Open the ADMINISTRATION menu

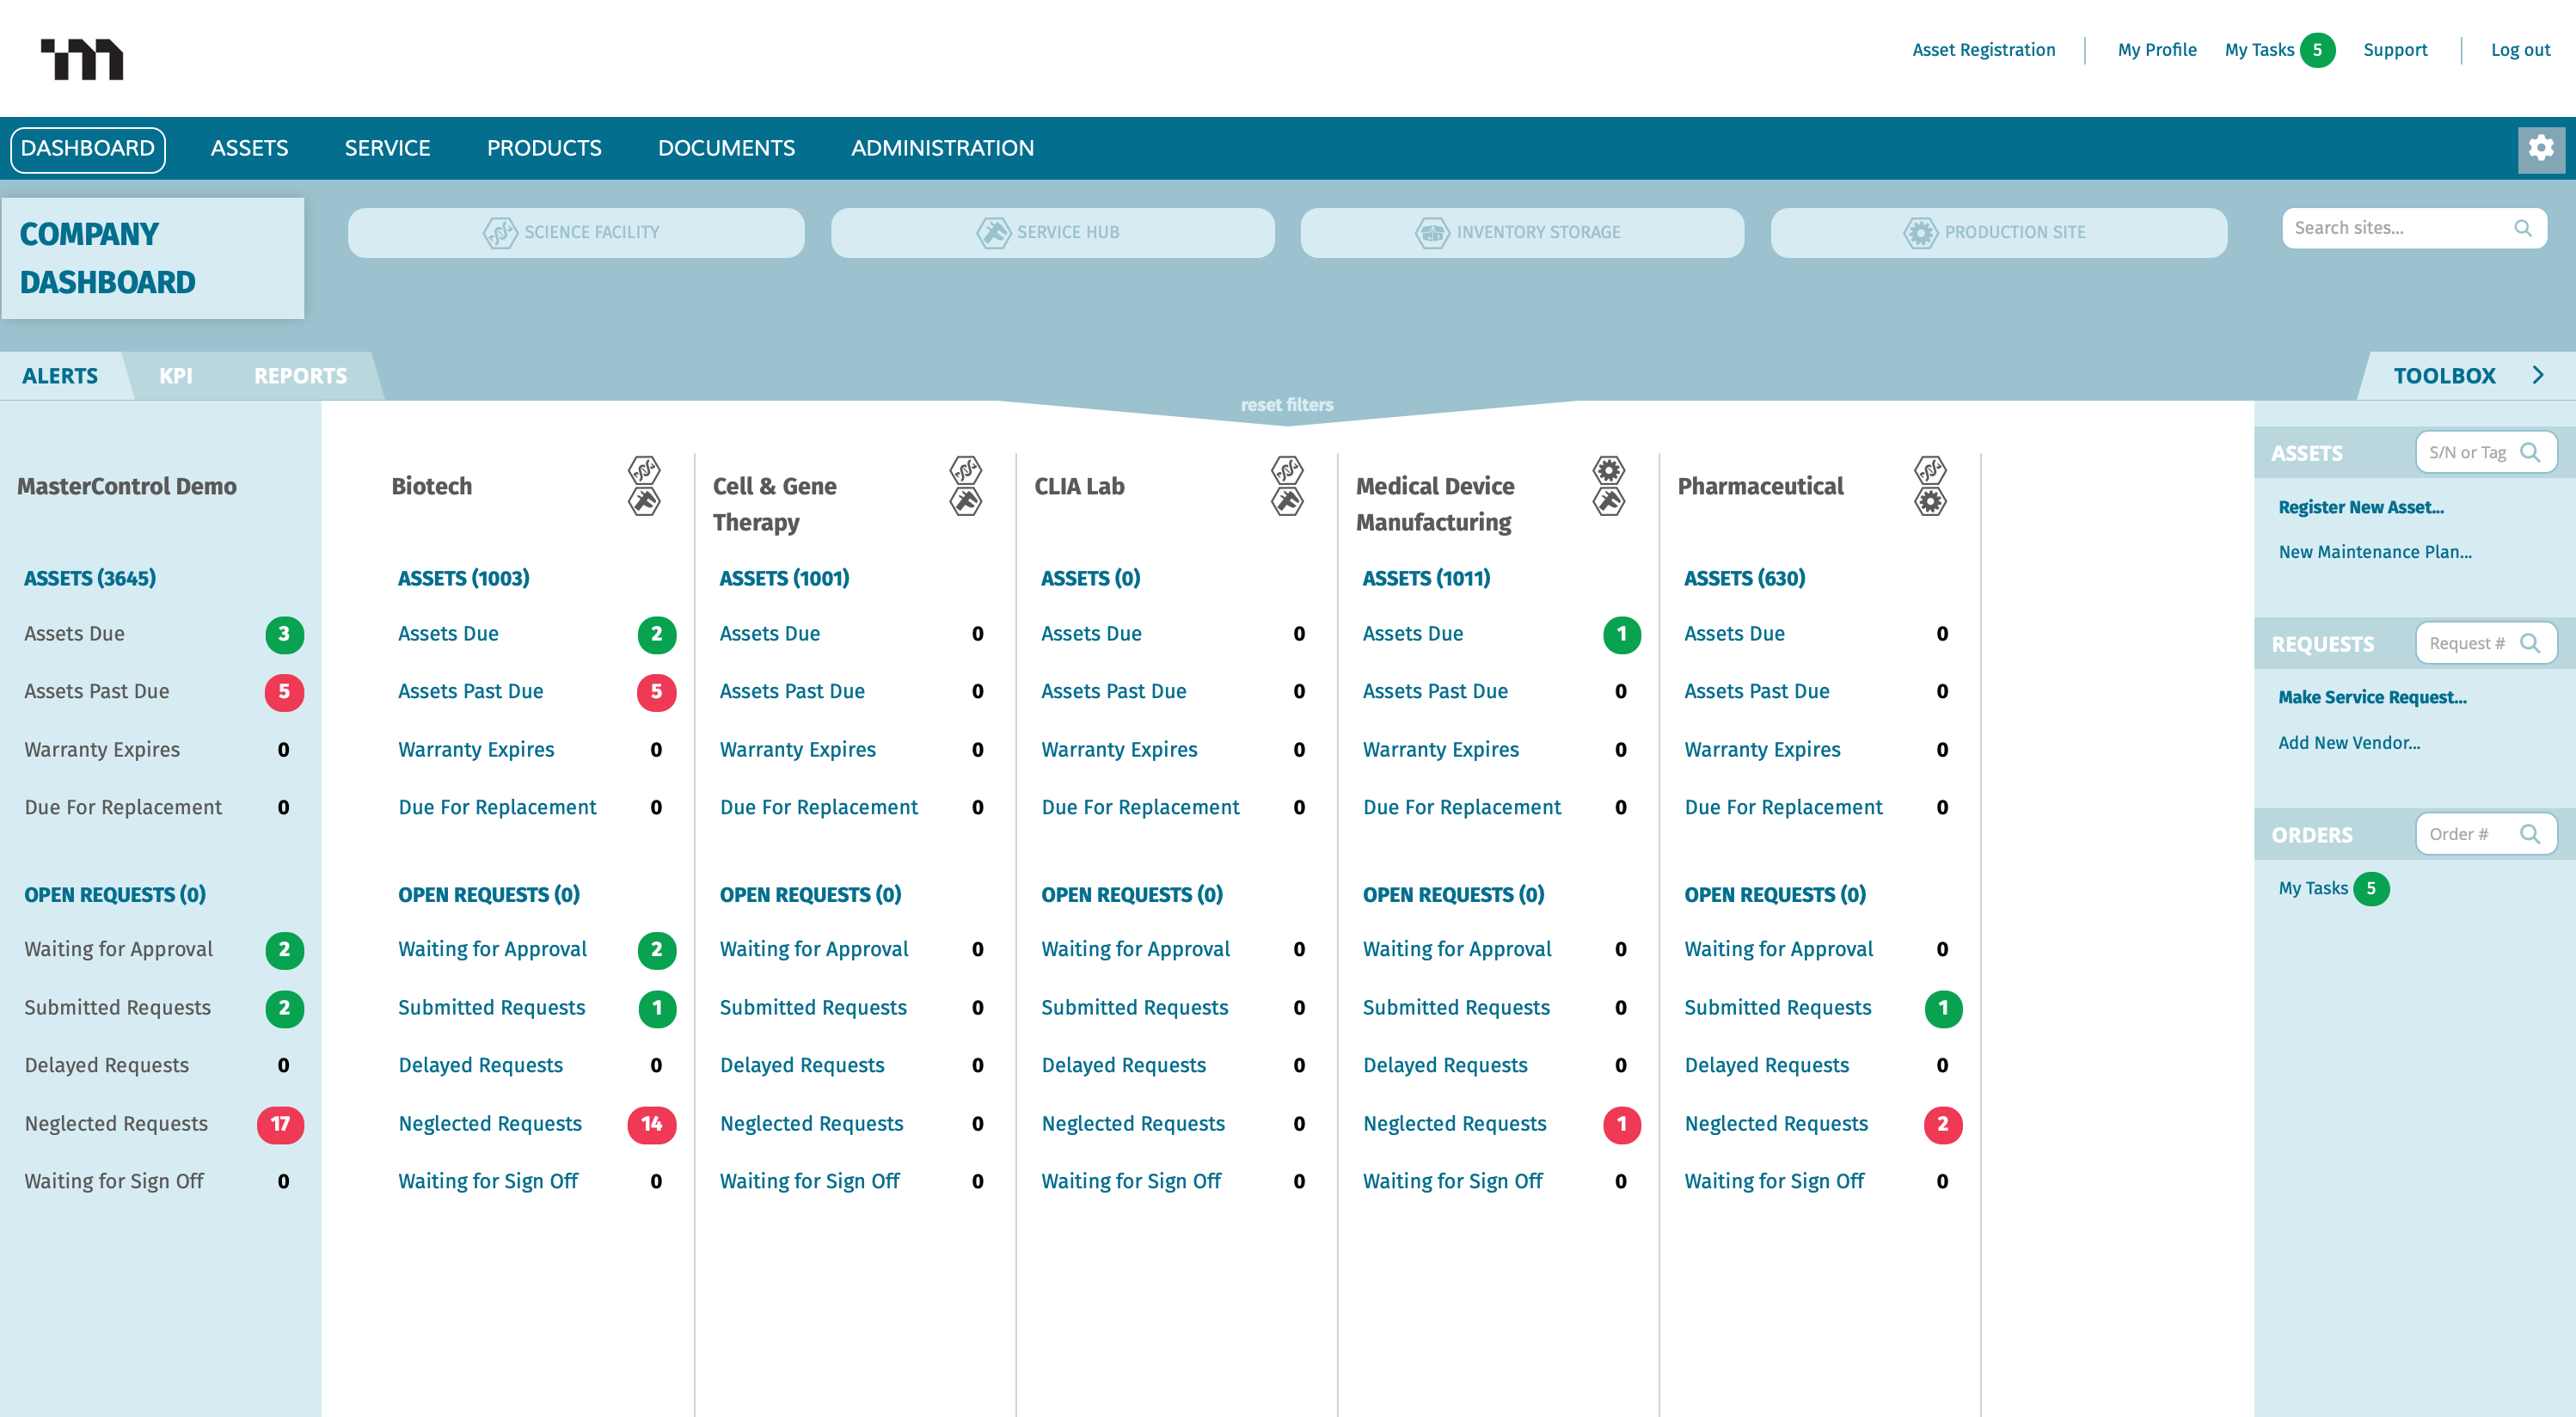click(x=942, y=148)
